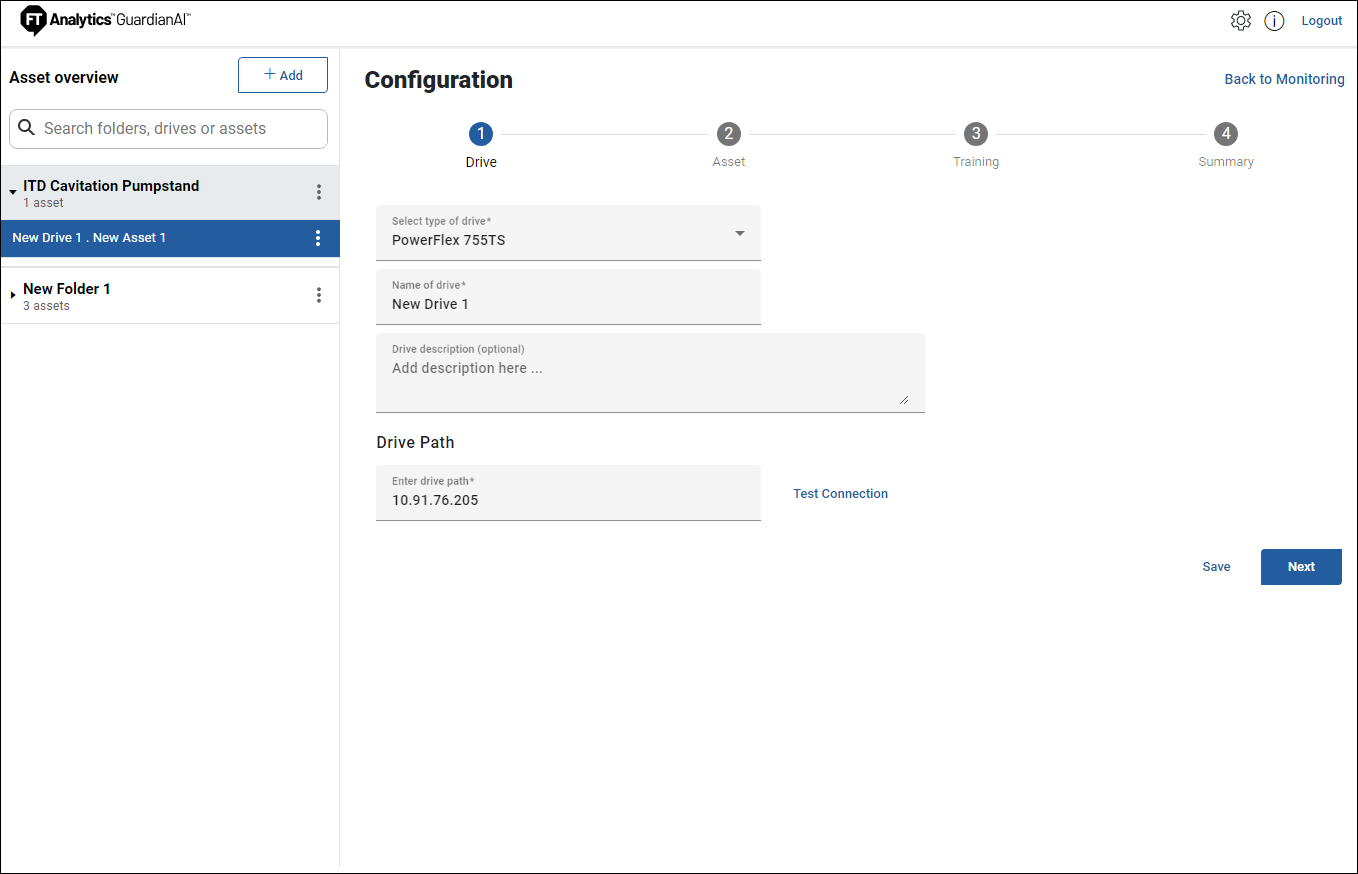Open the settings gear icon
The image size is (1358, 874).
click(x=1240, y=21)
